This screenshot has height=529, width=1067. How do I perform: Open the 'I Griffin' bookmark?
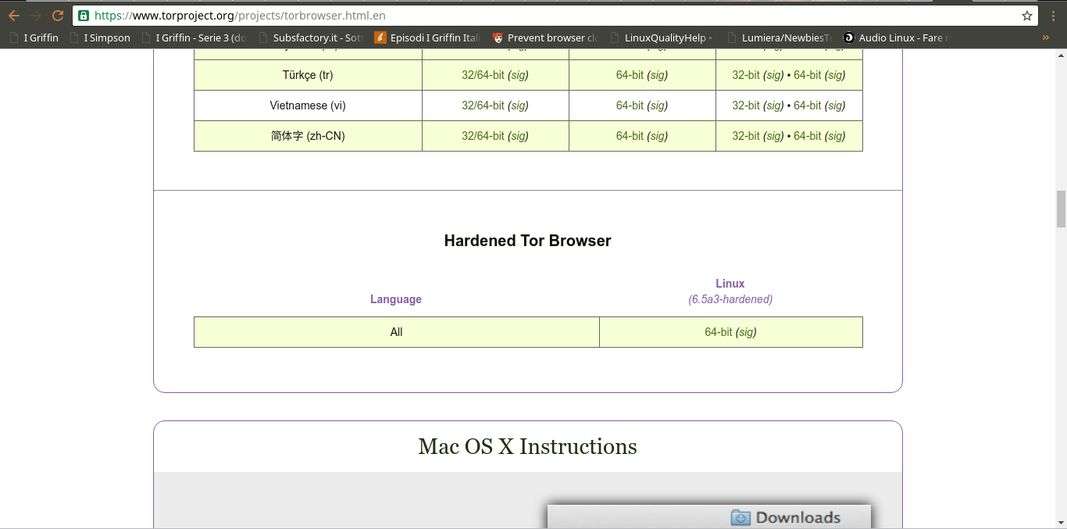click(34, 38)
